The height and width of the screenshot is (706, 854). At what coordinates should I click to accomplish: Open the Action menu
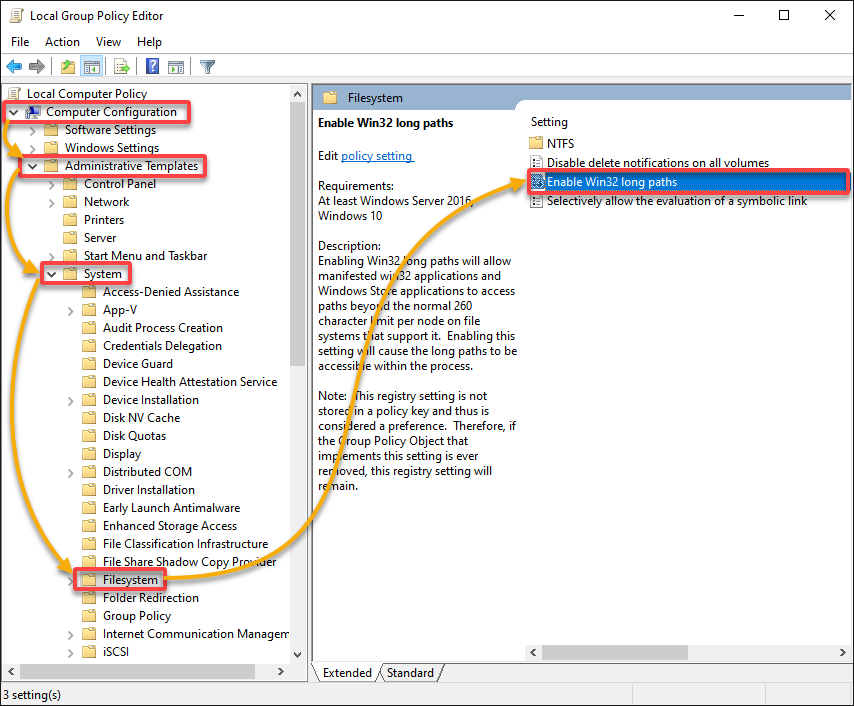point(62,42)
